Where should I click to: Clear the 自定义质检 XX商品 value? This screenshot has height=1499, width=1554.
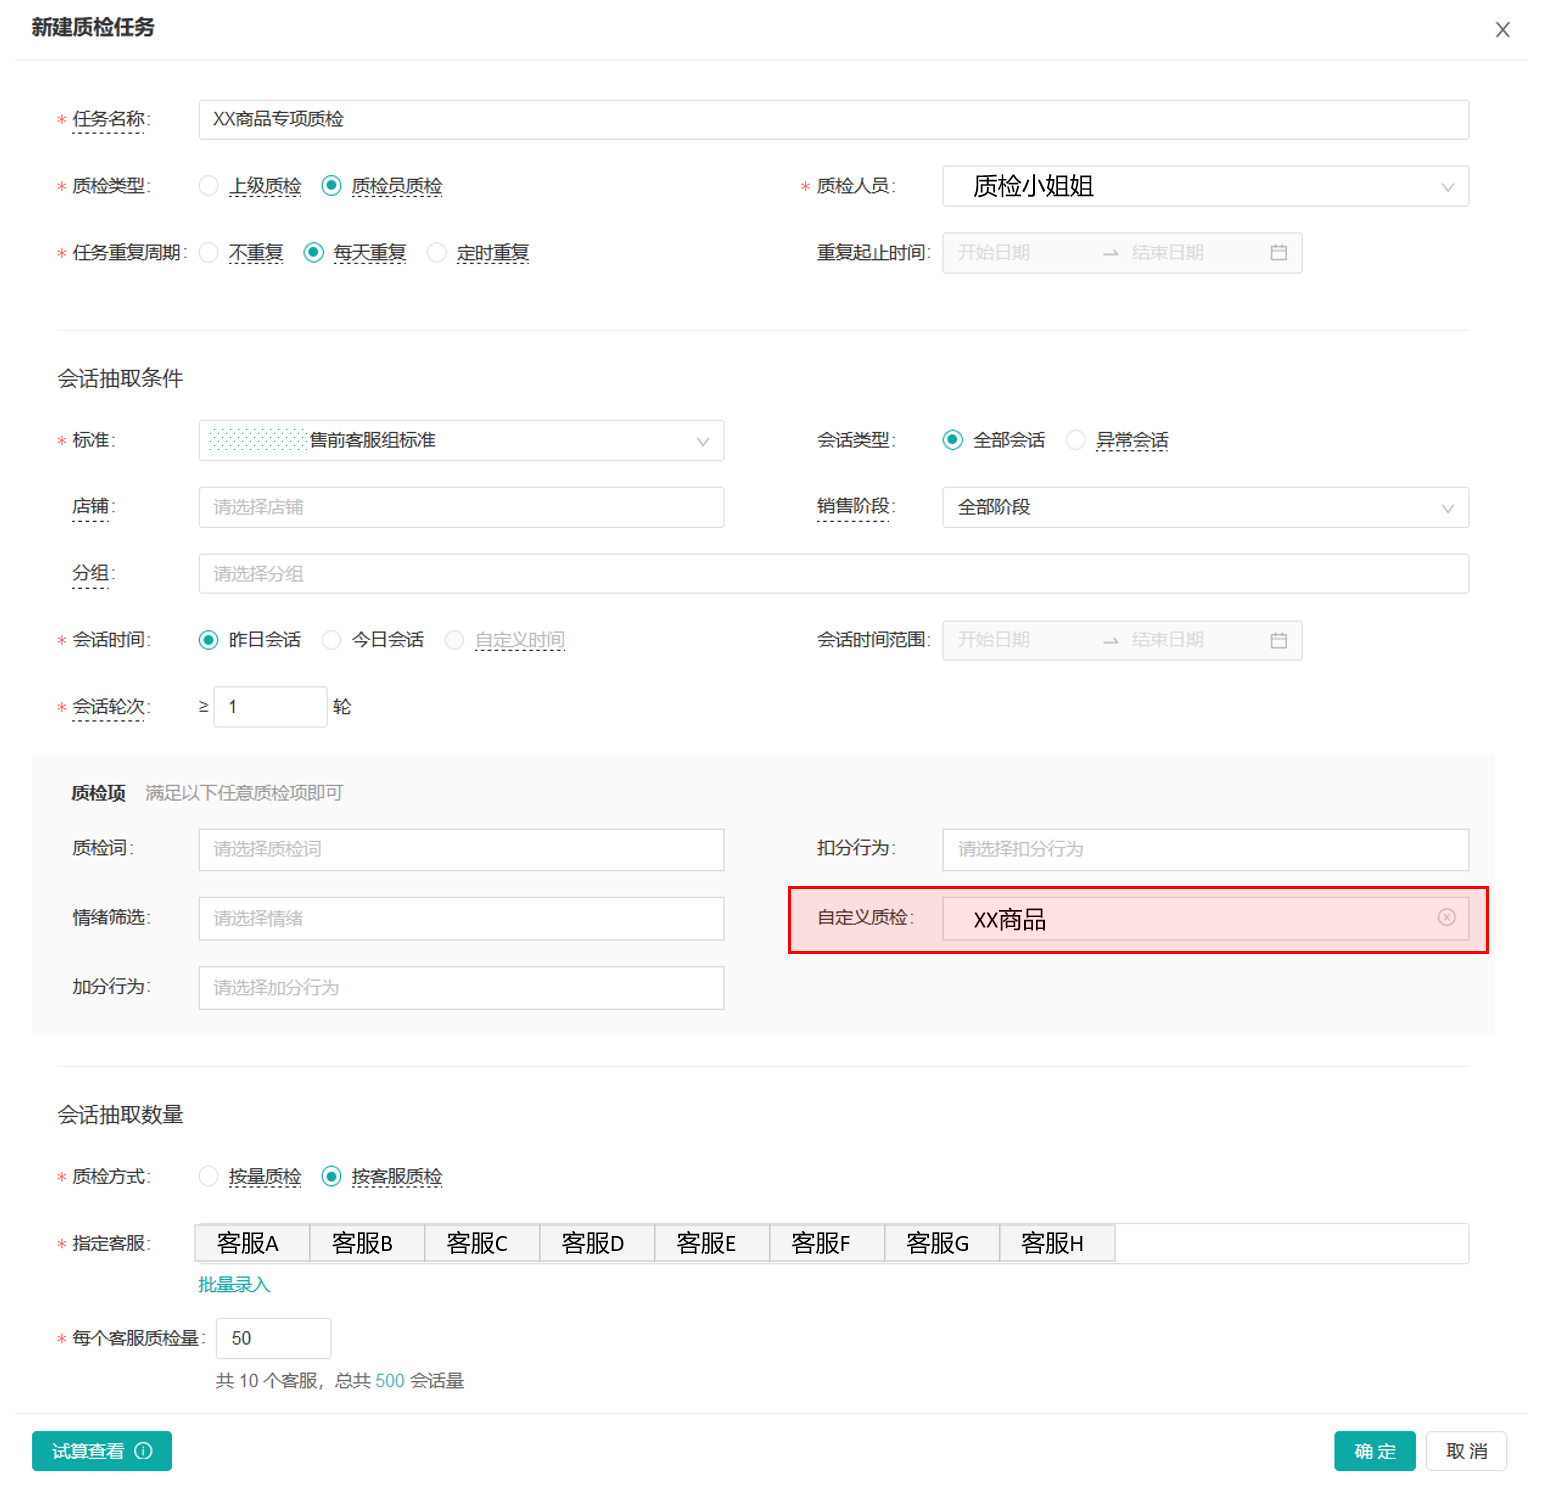coord(1446,918)
